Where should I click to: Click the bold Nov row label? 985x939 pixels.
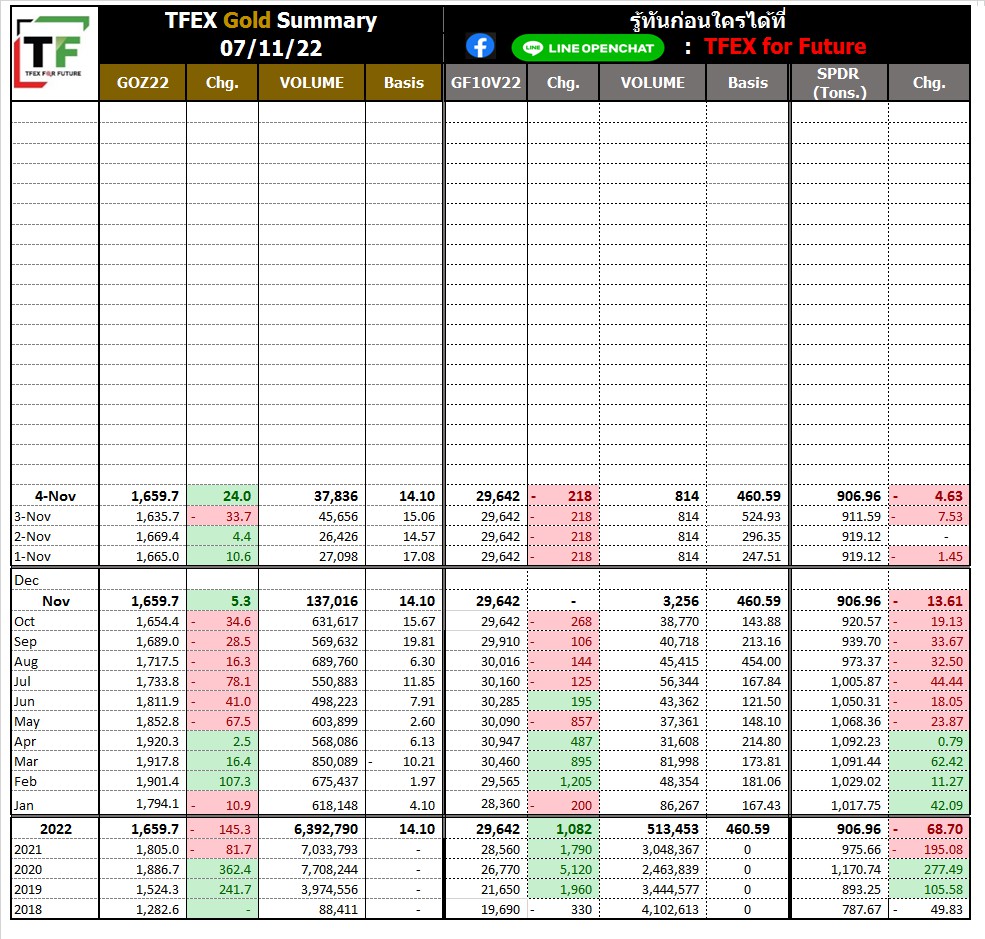click(56, 602)
